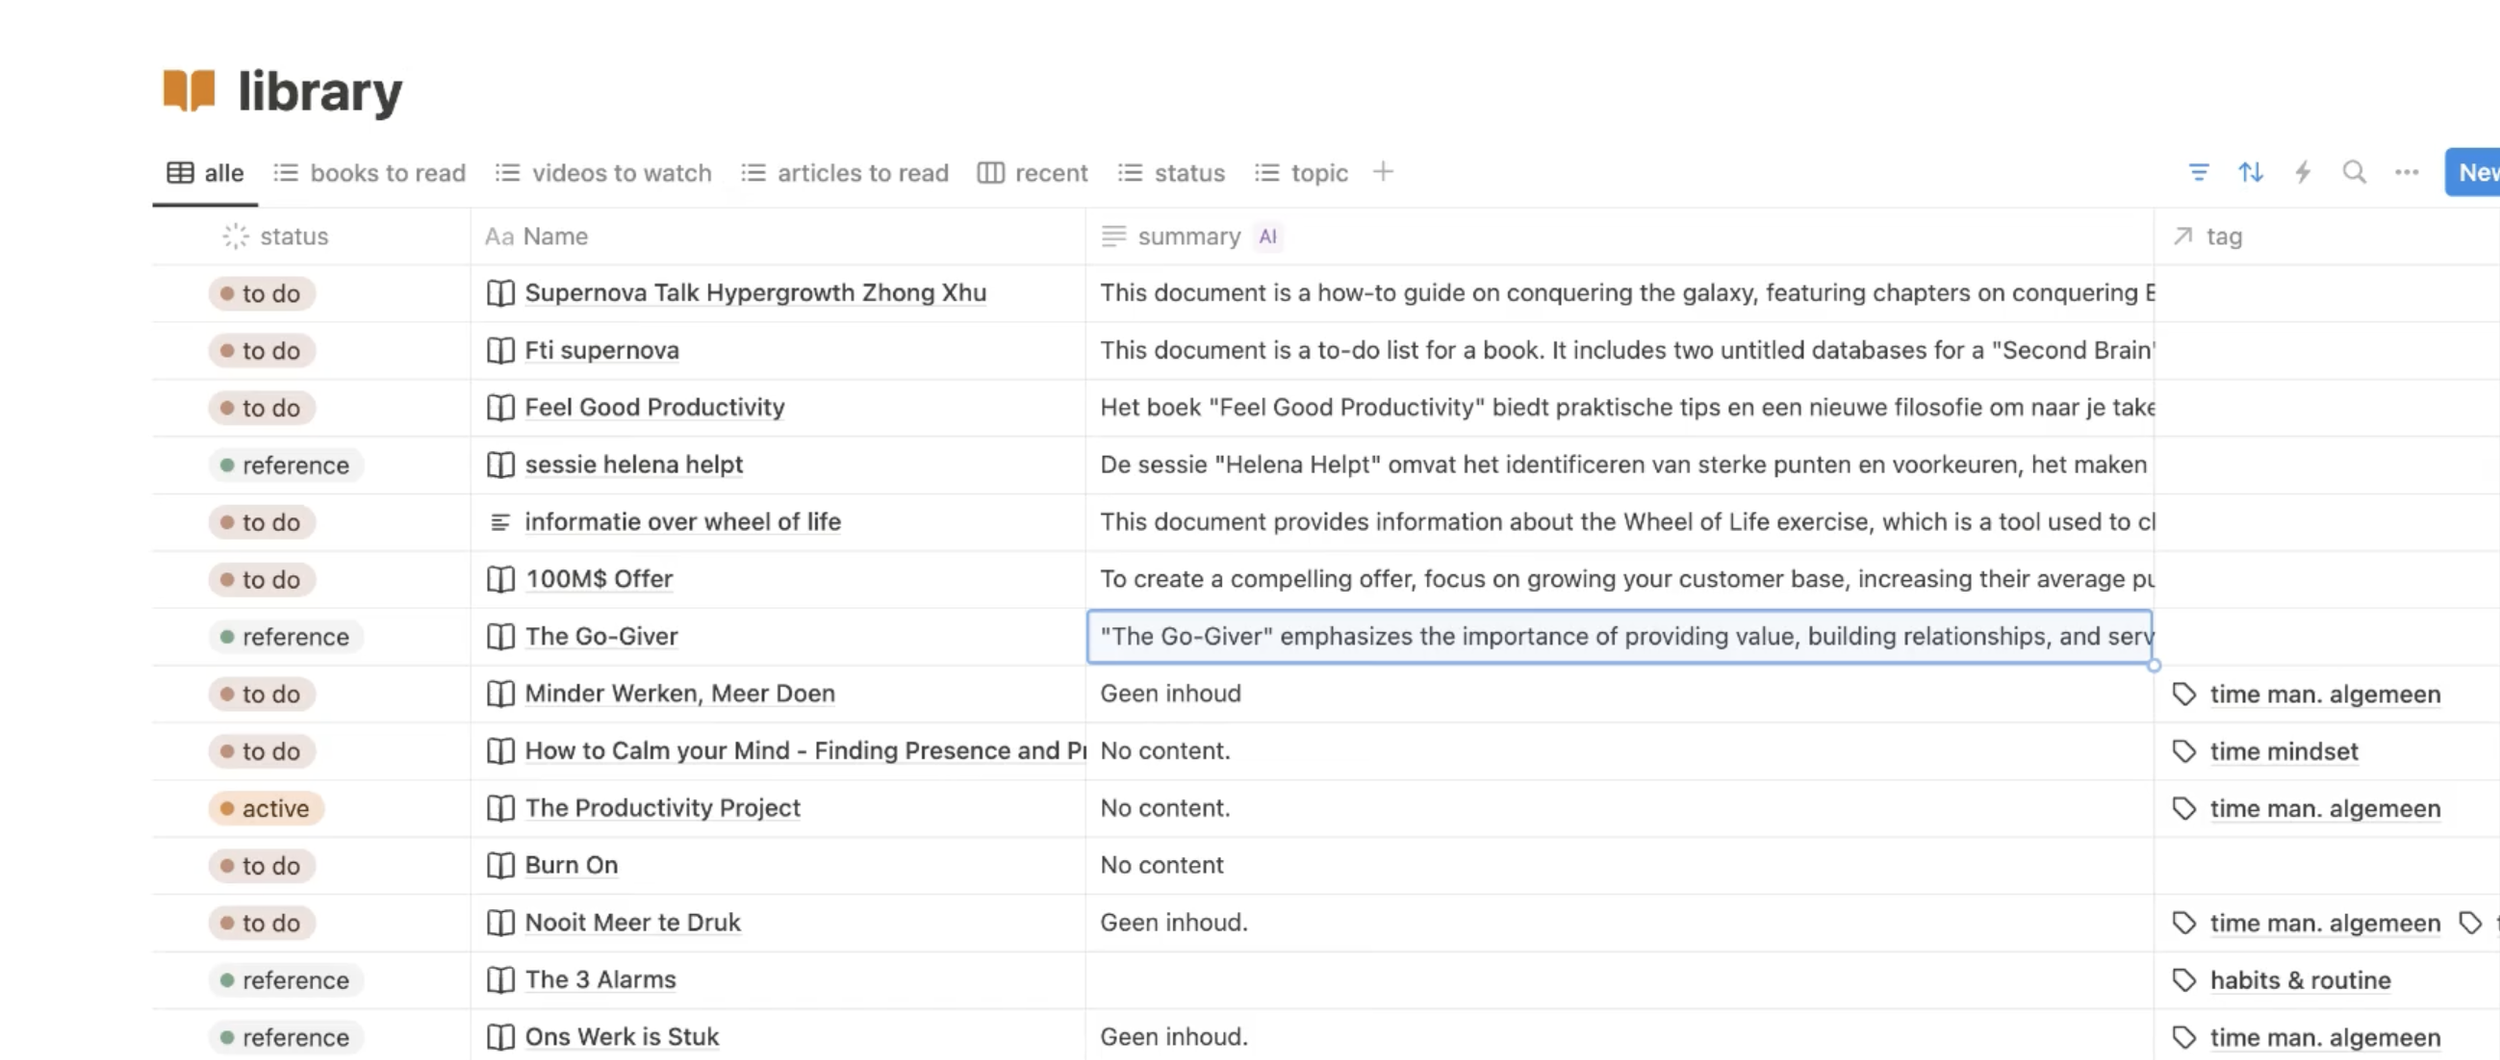The height and width of the screenshot is (1060, 2500).
Task: Open the 100M$ Offer page
Action: [x=599, y=579]
